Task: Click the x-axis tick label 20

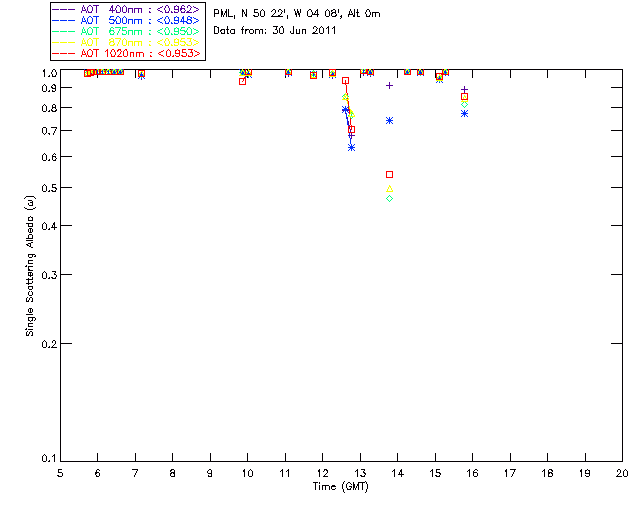Action: click(622, 473)
